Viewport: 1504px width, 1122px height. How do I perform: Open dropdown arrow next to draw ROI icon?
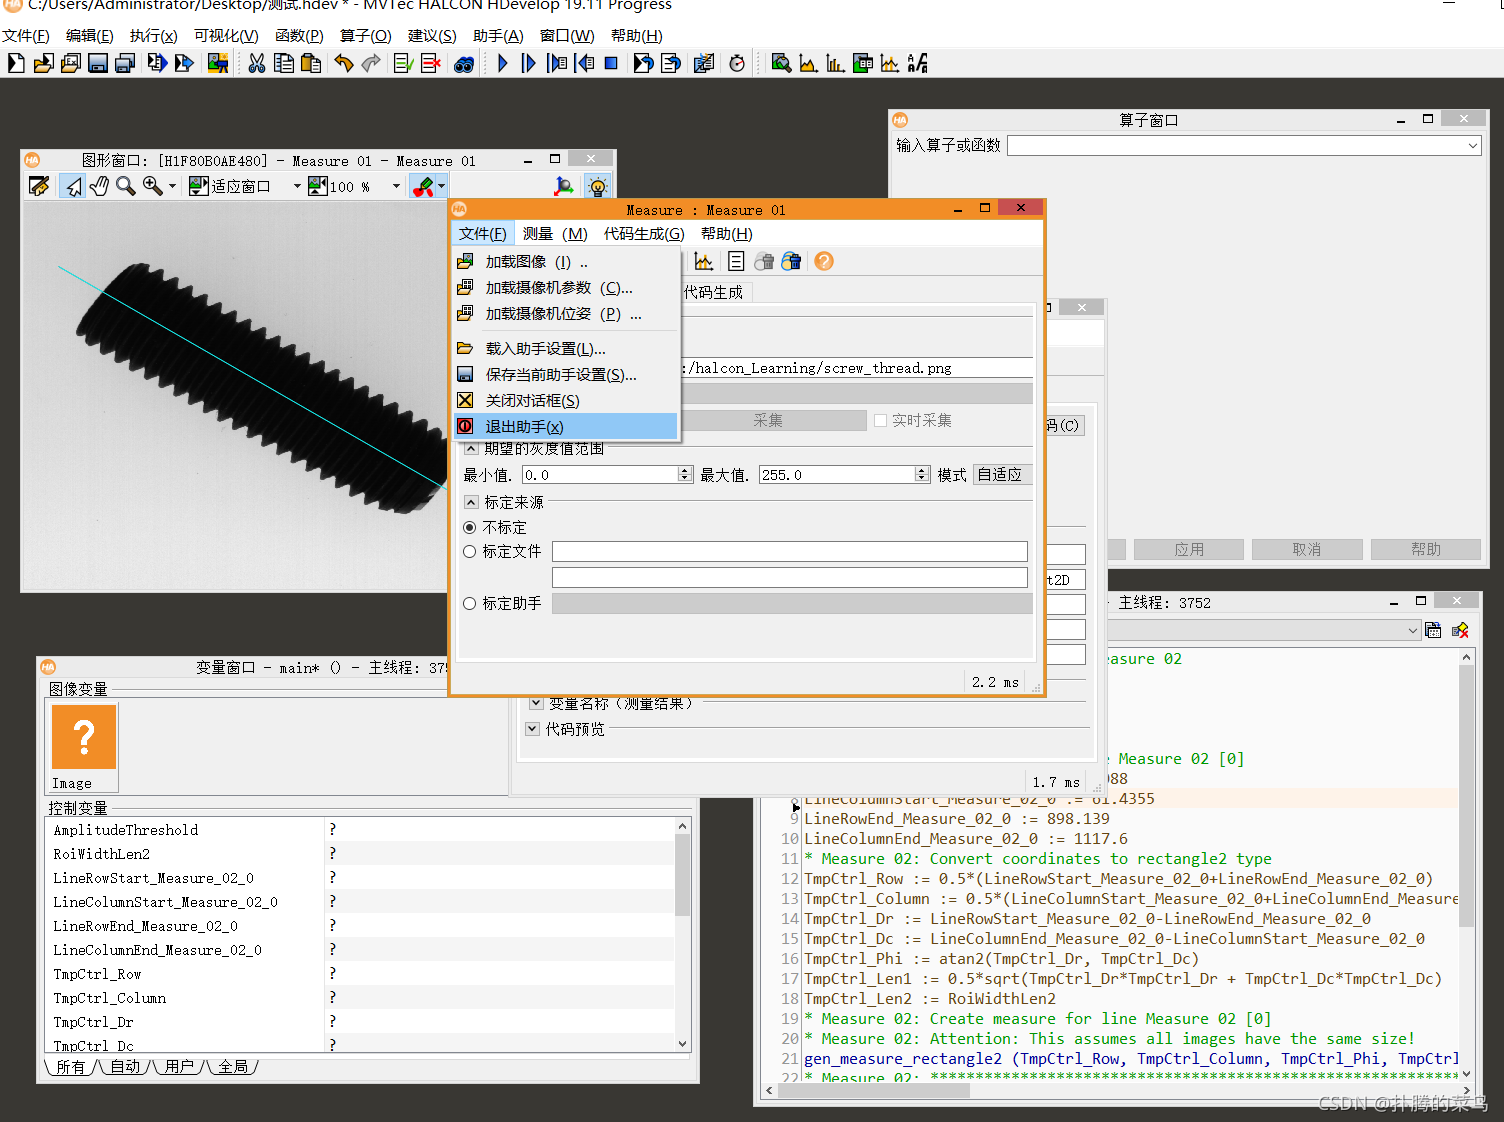pos(441,186)
